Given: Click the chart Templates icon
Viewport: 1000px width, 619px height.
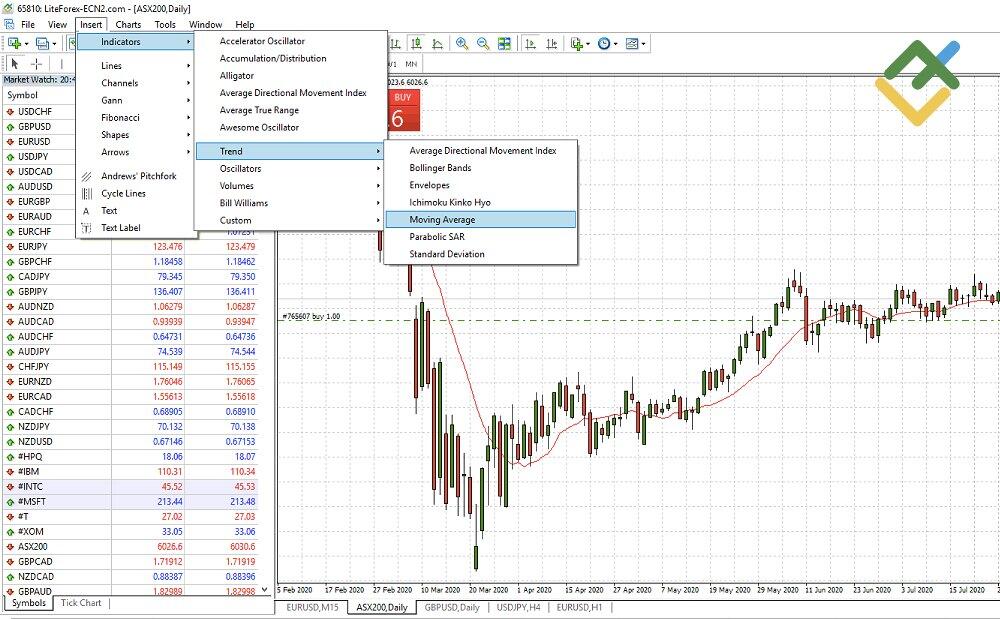Looking at the screenshot, I should coord(632,44).
